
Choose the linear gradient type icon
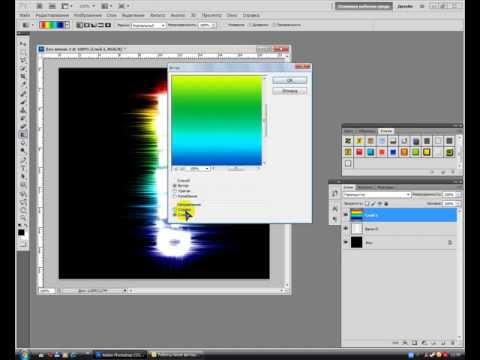tap(80, 25)
